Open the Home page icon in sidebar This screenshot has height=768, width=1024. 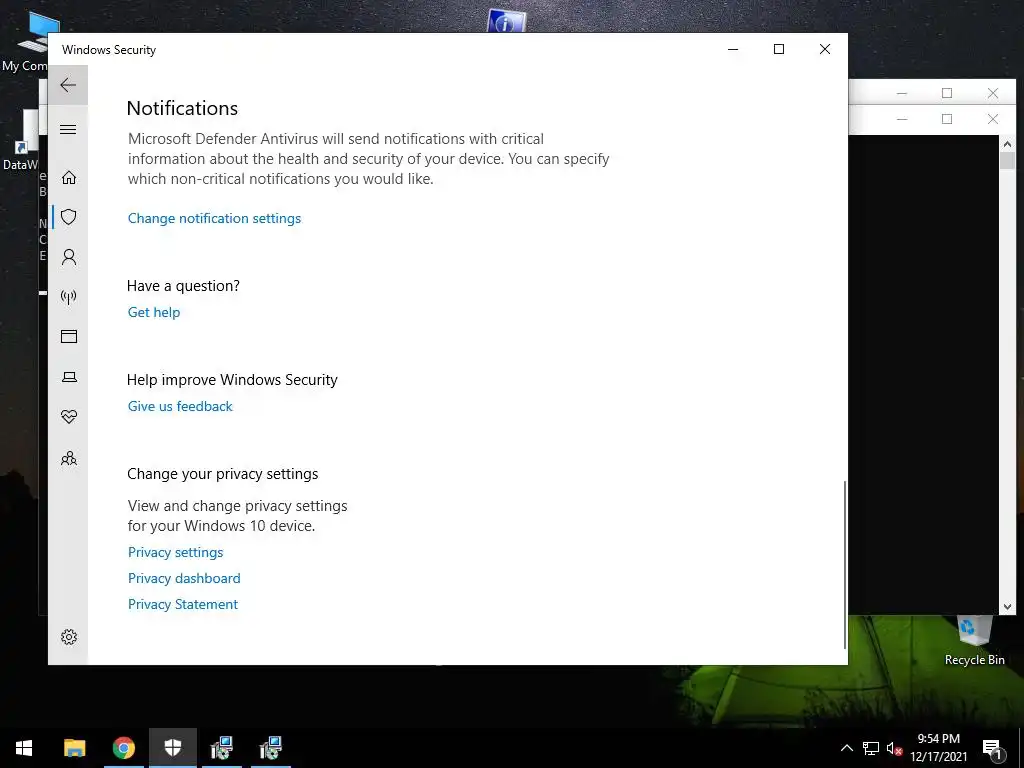coord(69,177)
